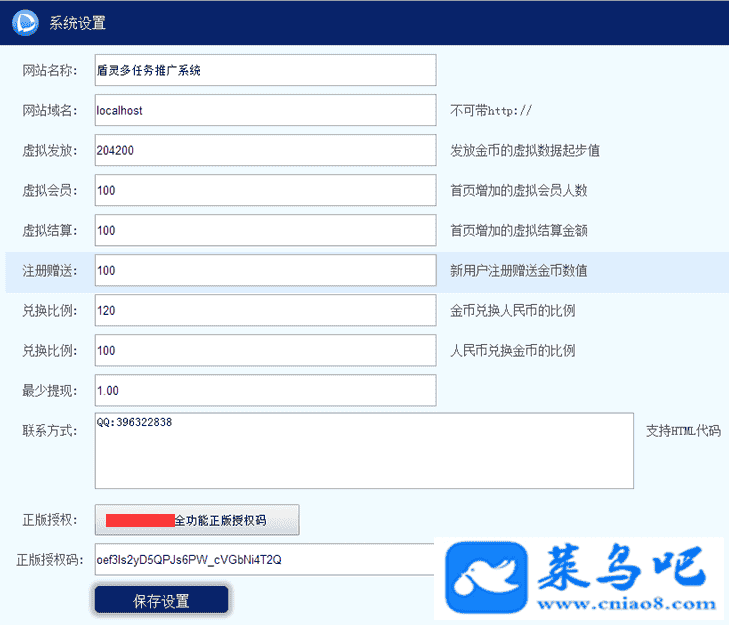This screenshot has height=625, width=729.
Task: Select the 人民币兑换金币 ratio input
Action: click(265, 350)
